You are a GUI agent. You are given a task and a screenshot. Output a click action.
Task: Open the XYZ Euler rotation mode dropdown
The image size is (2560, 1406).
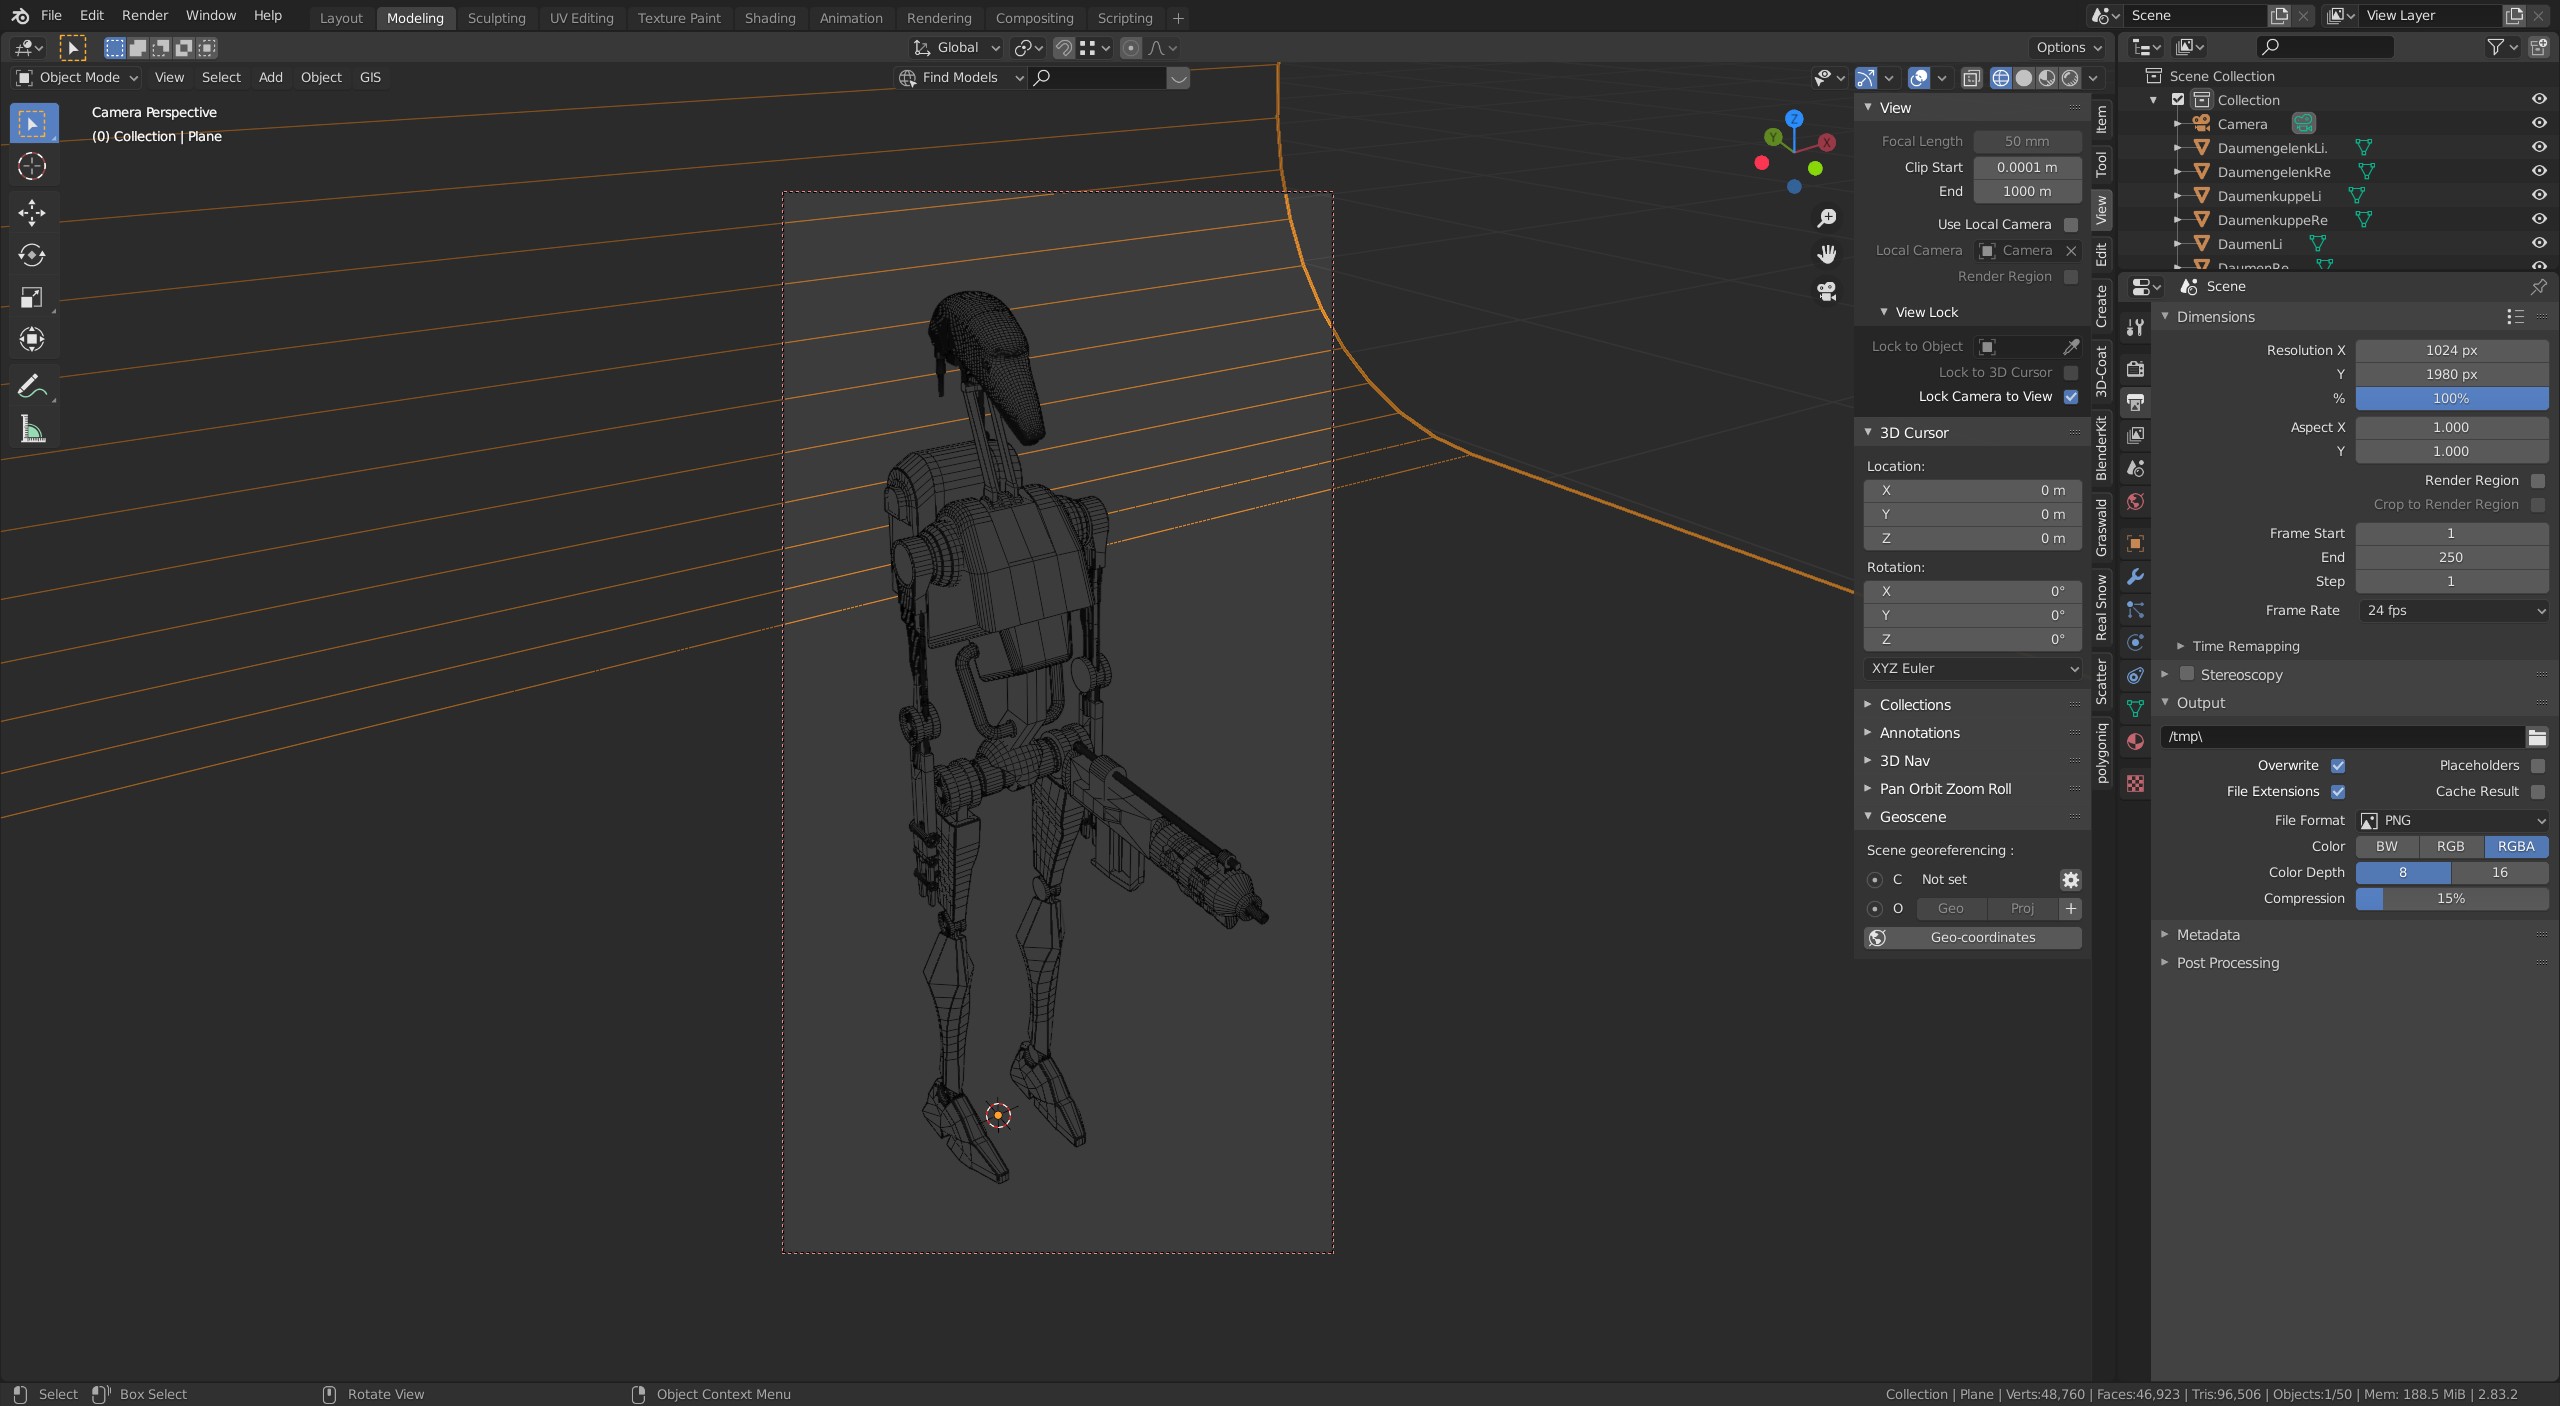[x=1972, y=668]
